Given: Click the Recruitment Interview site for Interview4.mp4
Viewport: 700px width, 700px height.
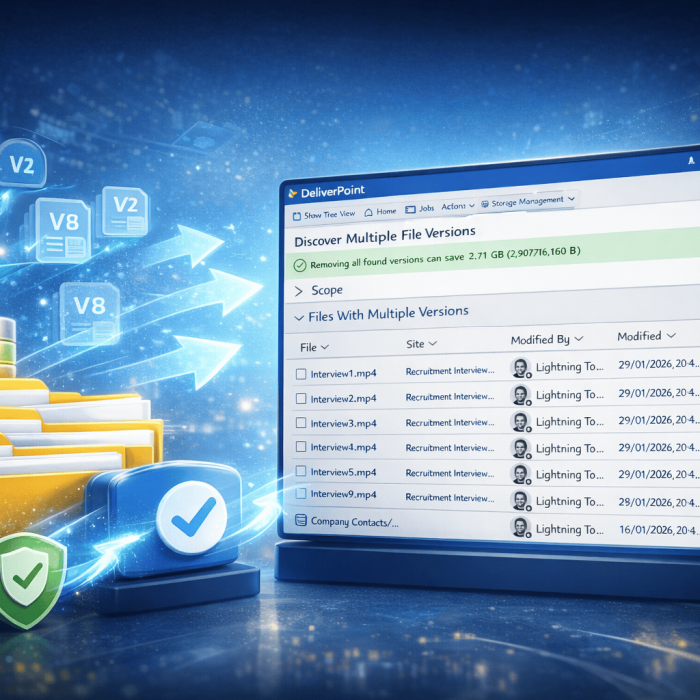Looking at the screenshot, I should click(450, 448).
